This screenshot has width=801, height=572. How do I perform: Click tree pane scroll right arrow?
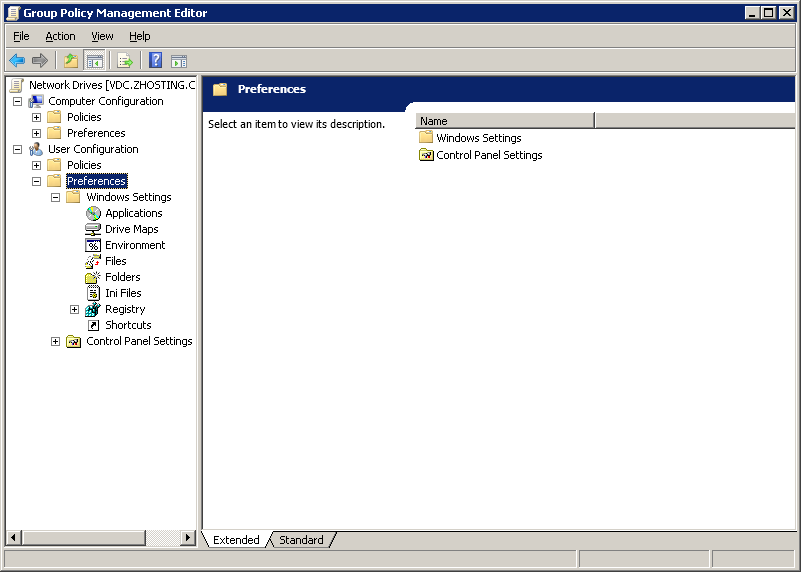(x=188, y=537)
